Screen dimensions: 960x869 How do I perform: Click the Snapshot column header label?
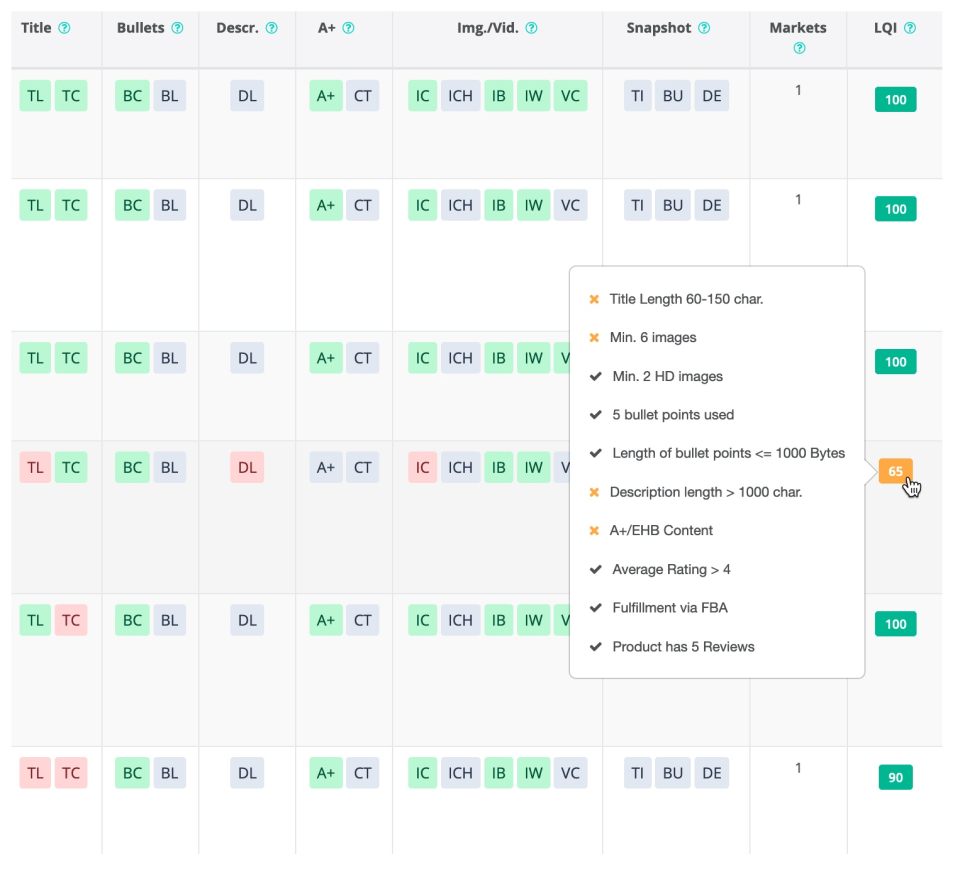click(x=659, y=28)
